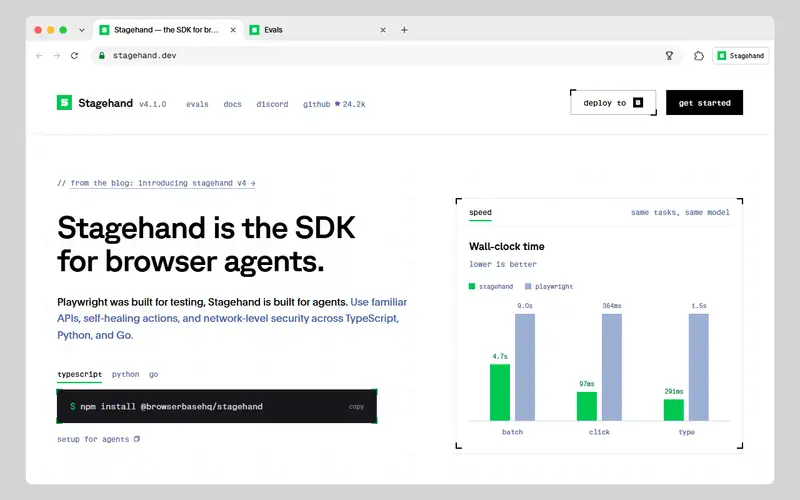Click the Stagehand green logo icon

tap(64, 103)
